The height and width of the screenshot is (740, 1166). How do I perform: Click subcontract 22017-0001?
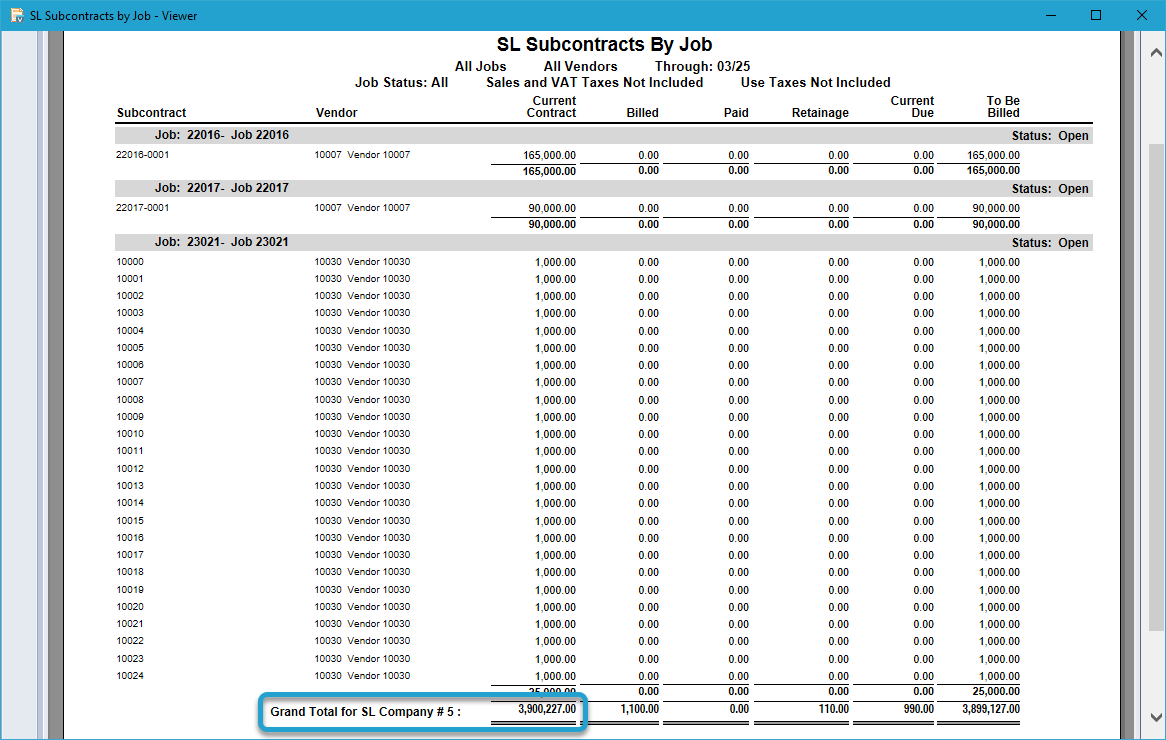click(x=143, y=207)
